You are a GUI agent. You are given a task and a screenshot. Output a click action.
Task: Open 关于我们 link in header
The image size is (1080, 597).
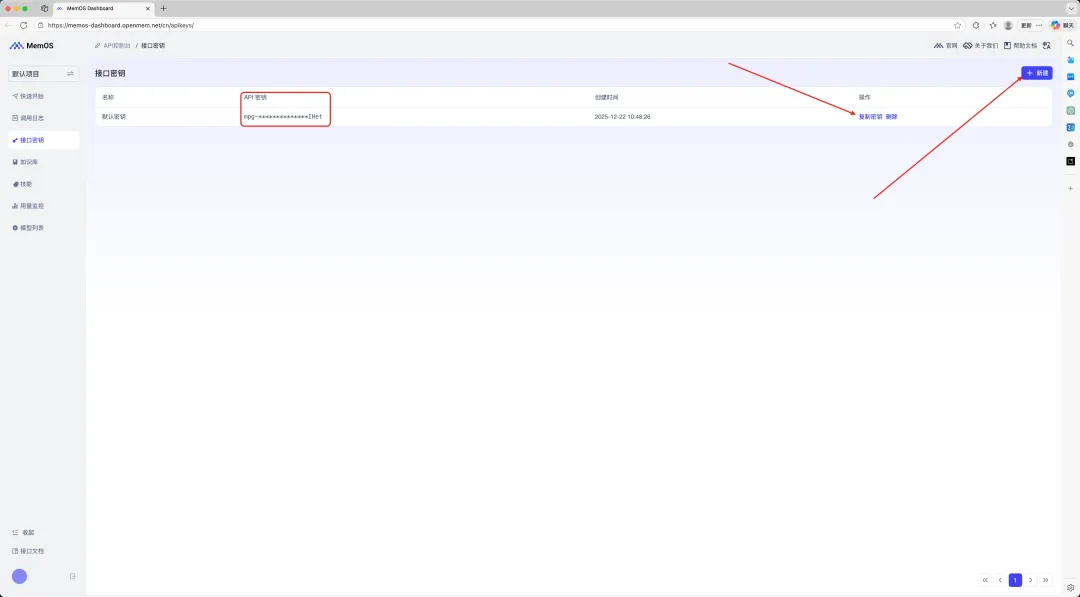[981, 45]
